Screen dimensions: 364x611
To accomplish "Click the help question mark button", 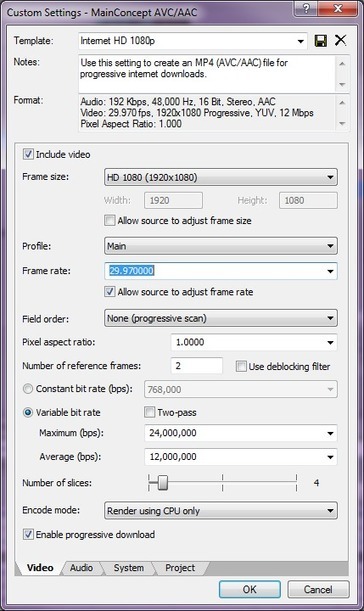I will pyautogui.click(x=306, y=8).
